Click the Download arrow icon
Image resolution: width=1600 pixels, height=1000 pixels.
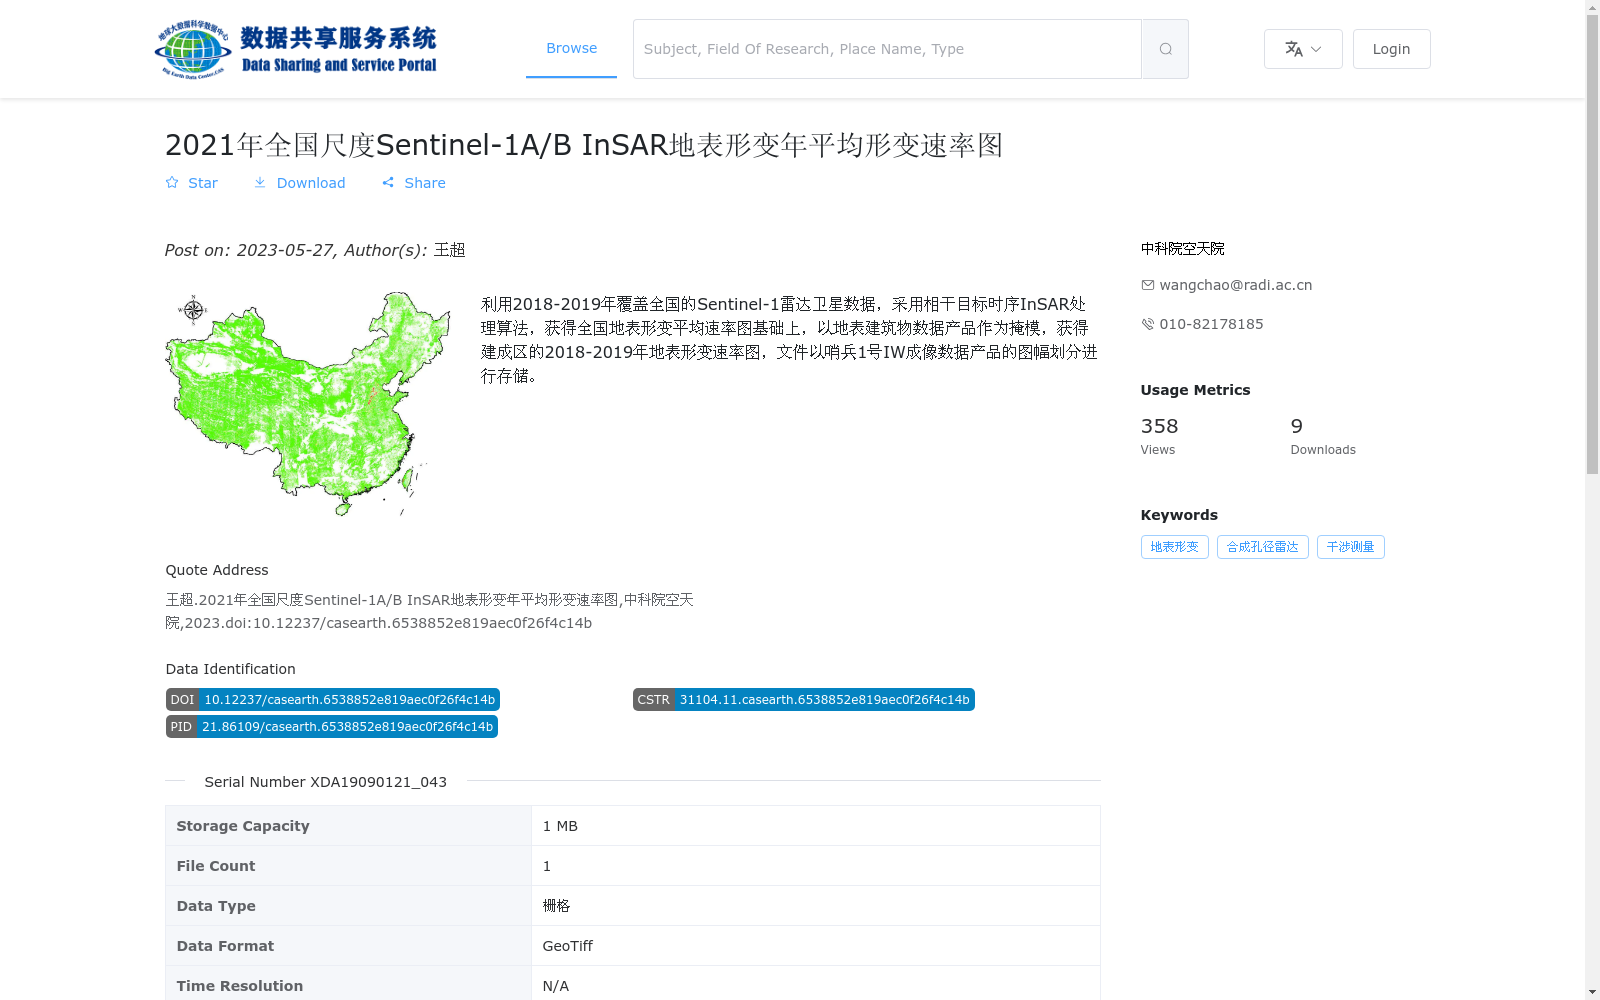(260, 183)
